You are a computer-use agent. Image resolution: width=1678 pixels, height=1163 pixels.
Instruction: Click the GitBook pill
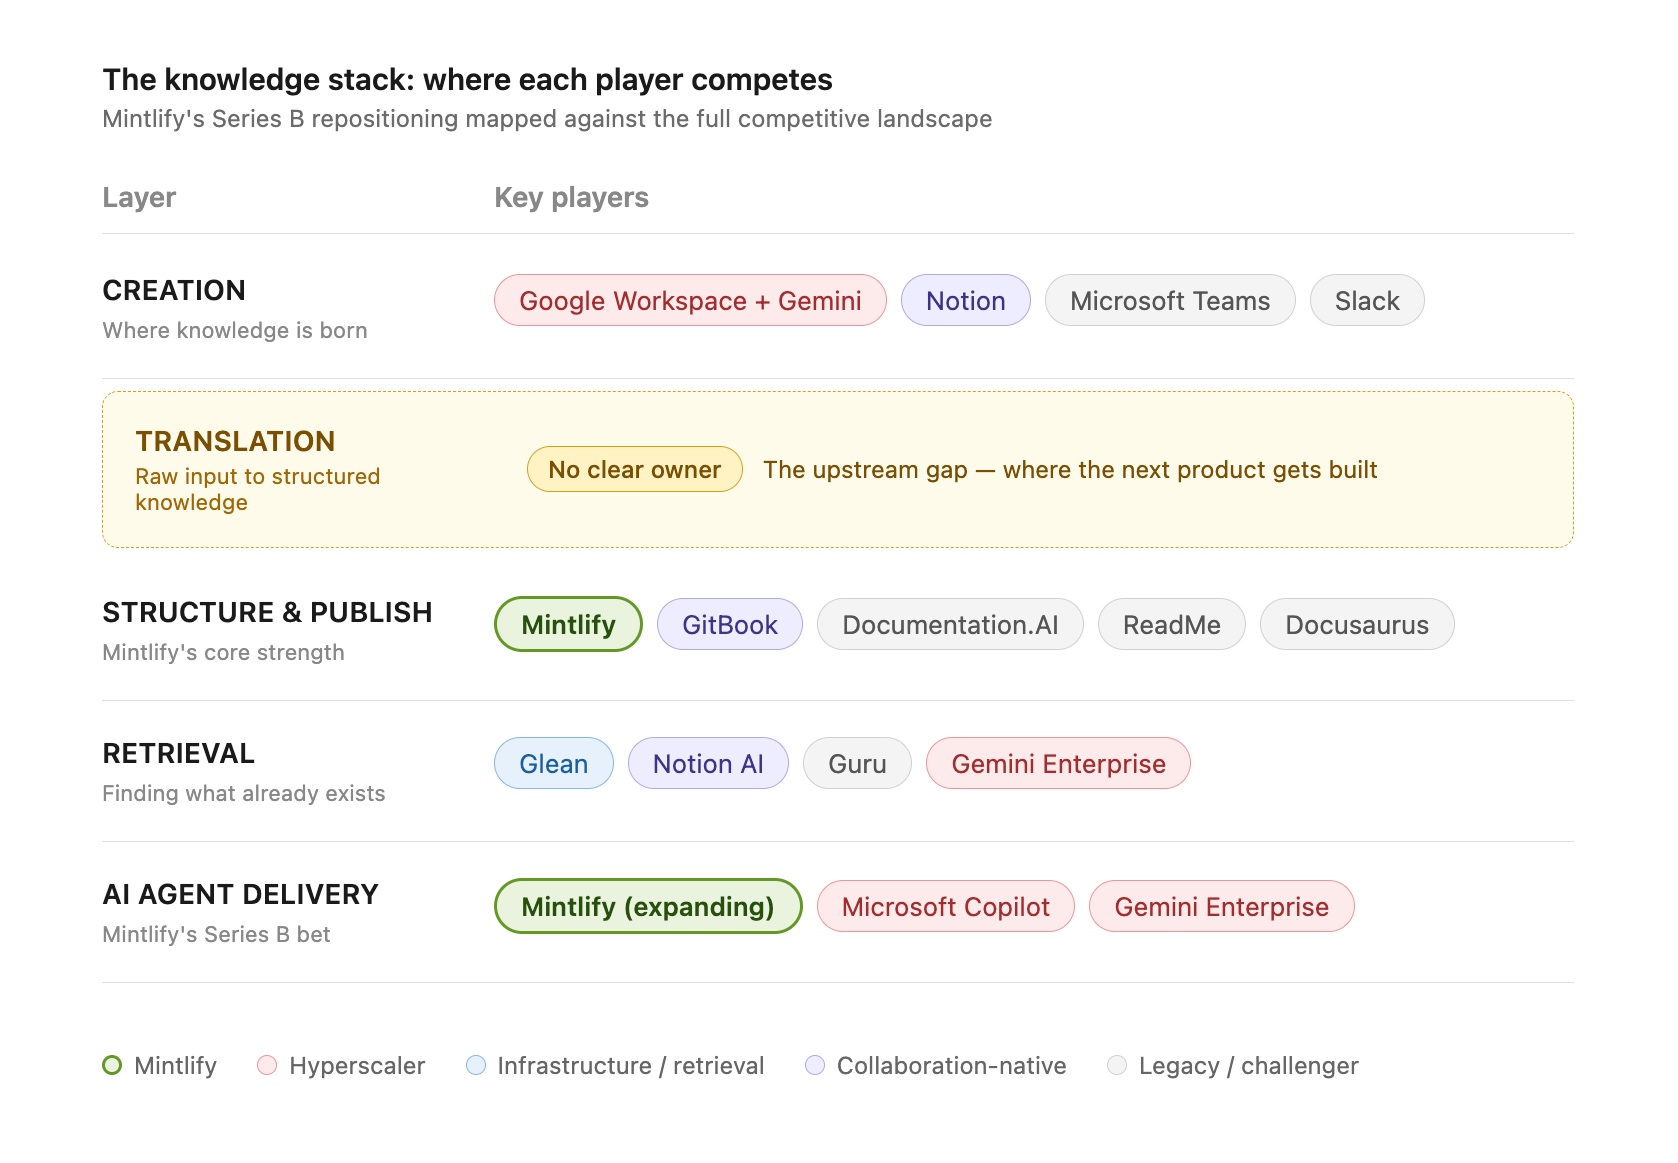[730, 624]
